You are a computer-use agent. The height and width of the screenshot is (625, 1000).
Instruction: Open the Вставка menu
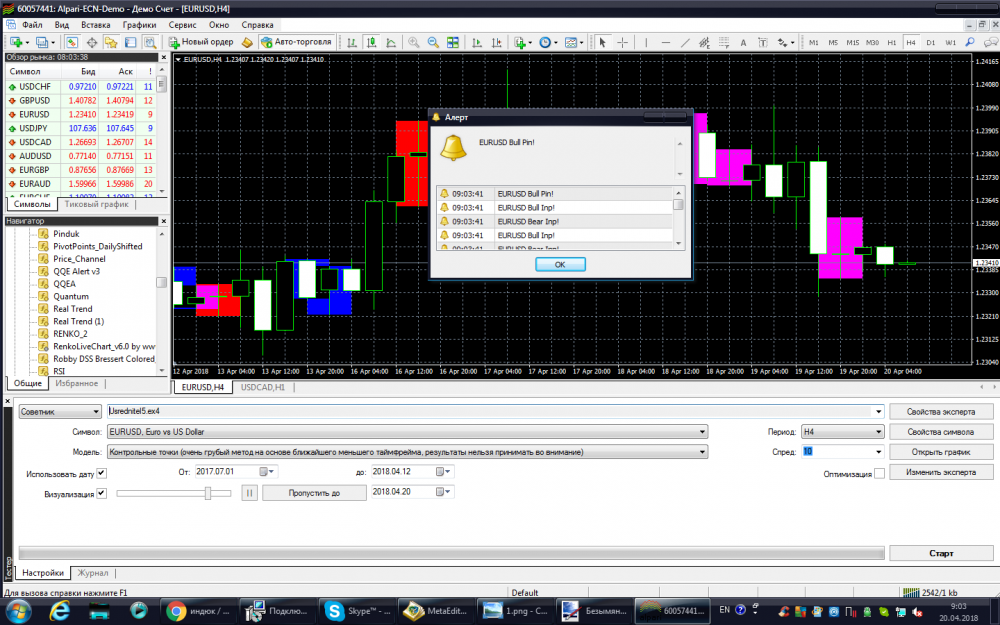96,25
